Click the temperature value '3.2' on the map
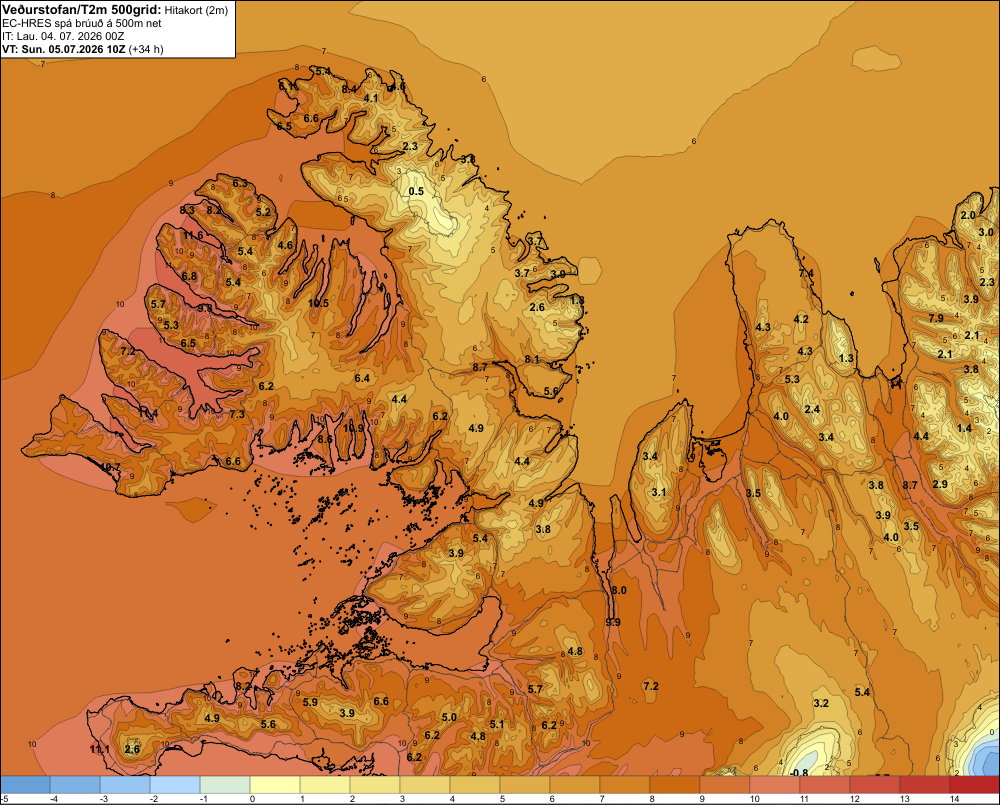 (x=821, y=703)
